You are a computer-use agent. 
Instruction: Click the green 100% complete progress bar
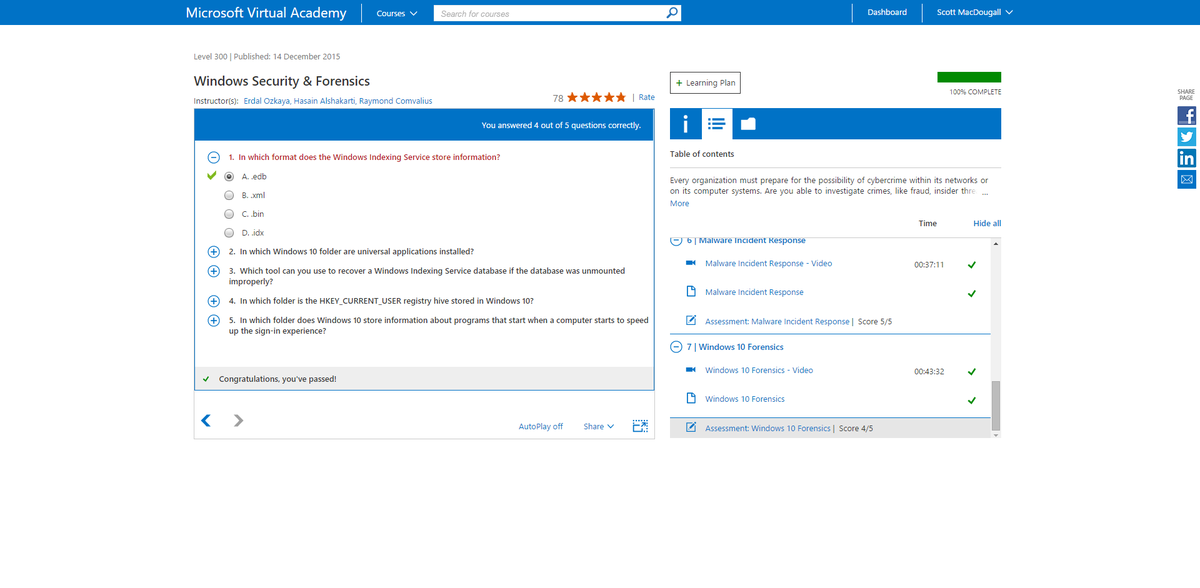click(969, 77)
